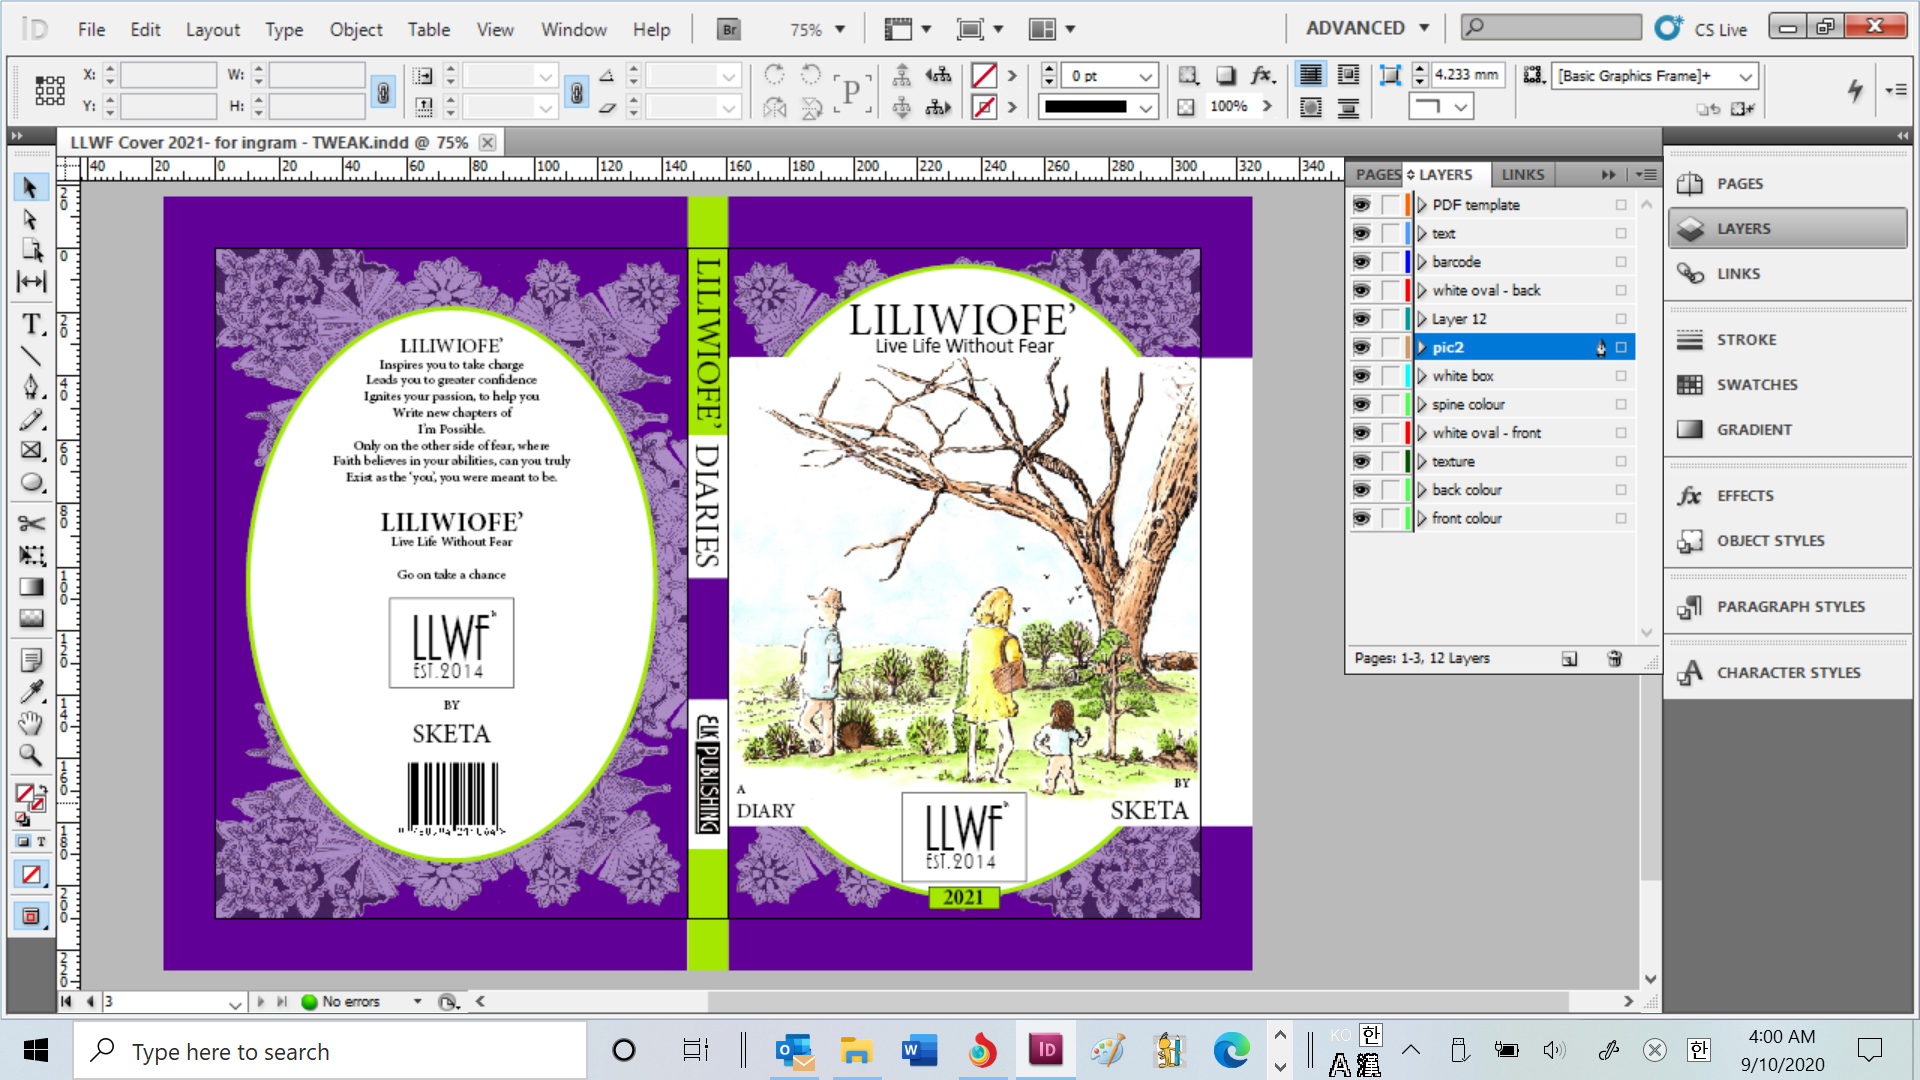1920x1080 pixels.
Task: Open the Swatches panel
Action: point(1756,384)
